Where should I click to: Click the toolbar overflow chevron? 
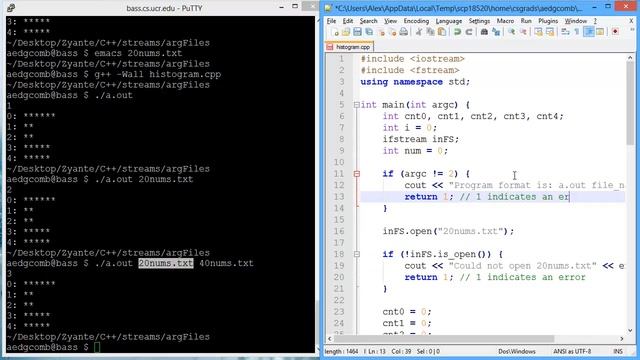click(x=632, y=30)
